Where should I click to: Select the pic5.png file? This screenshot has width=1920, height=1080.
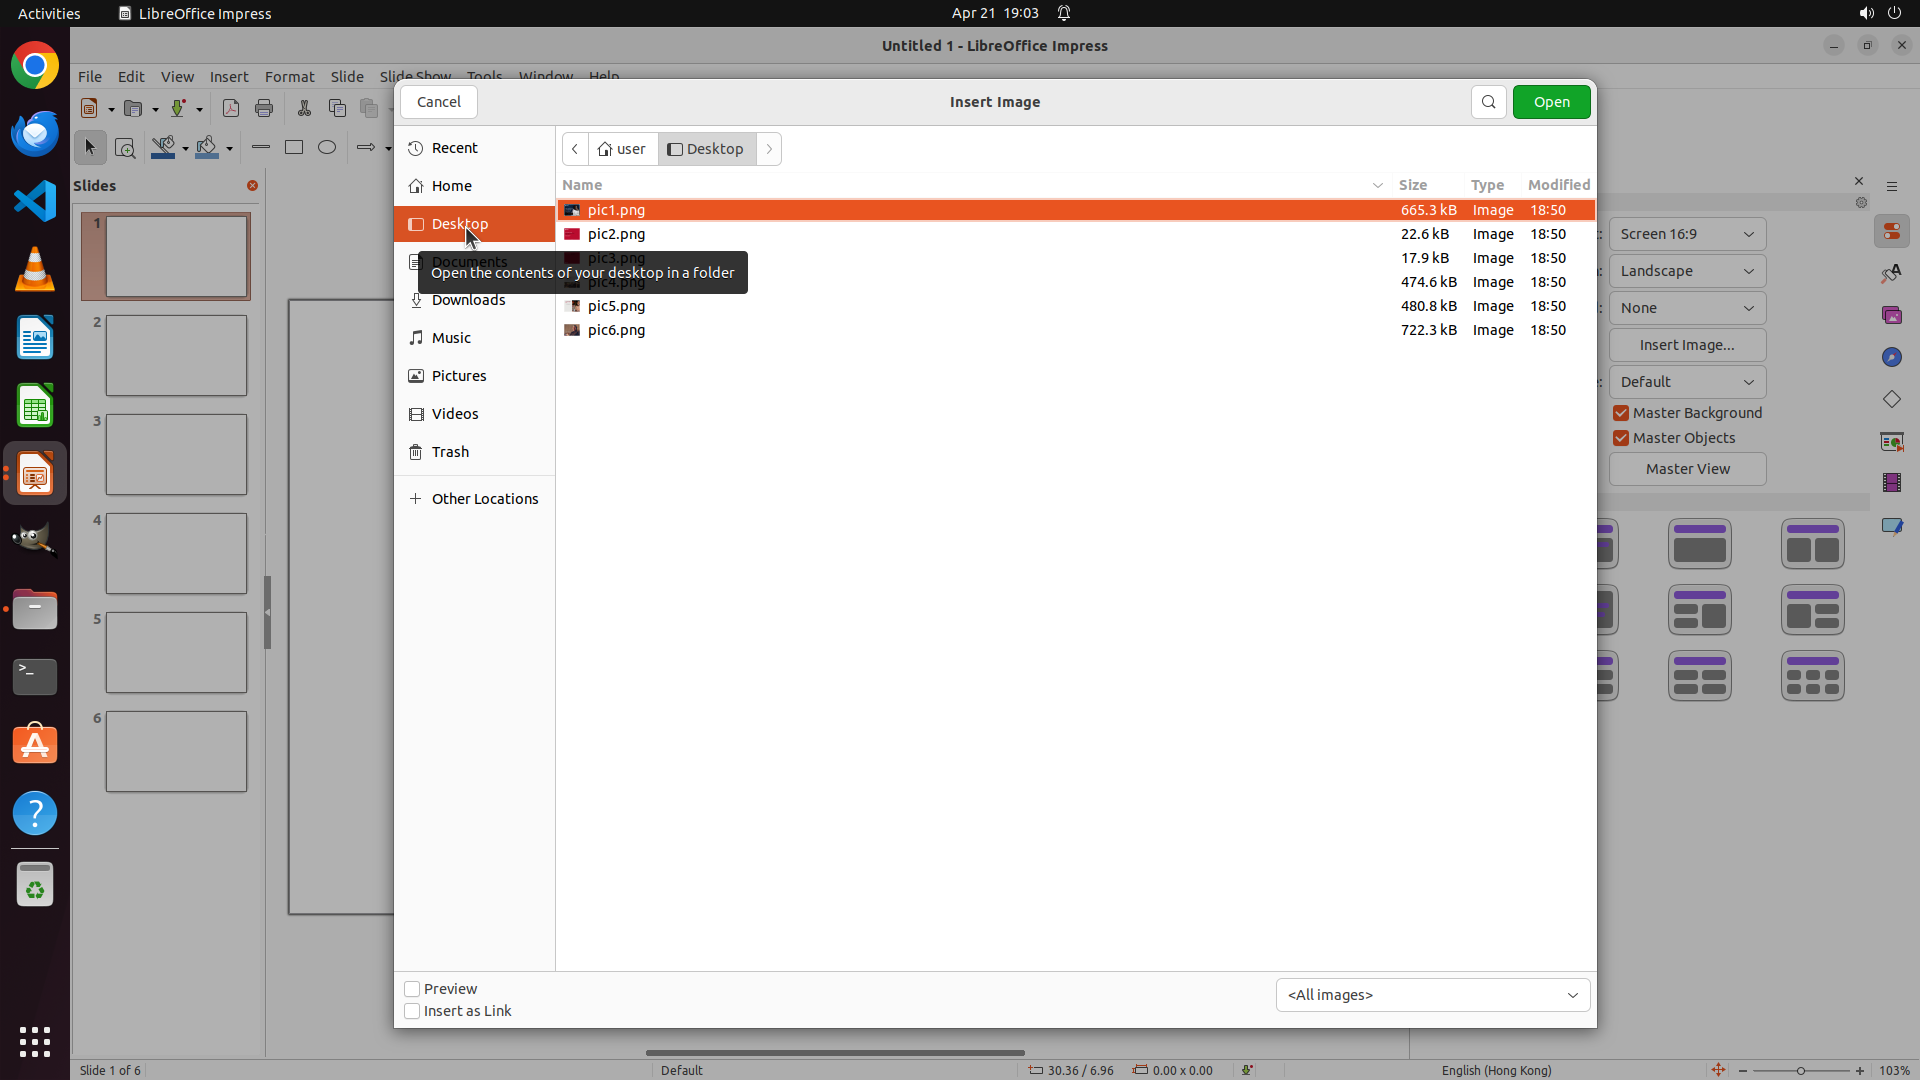(616, 306)
